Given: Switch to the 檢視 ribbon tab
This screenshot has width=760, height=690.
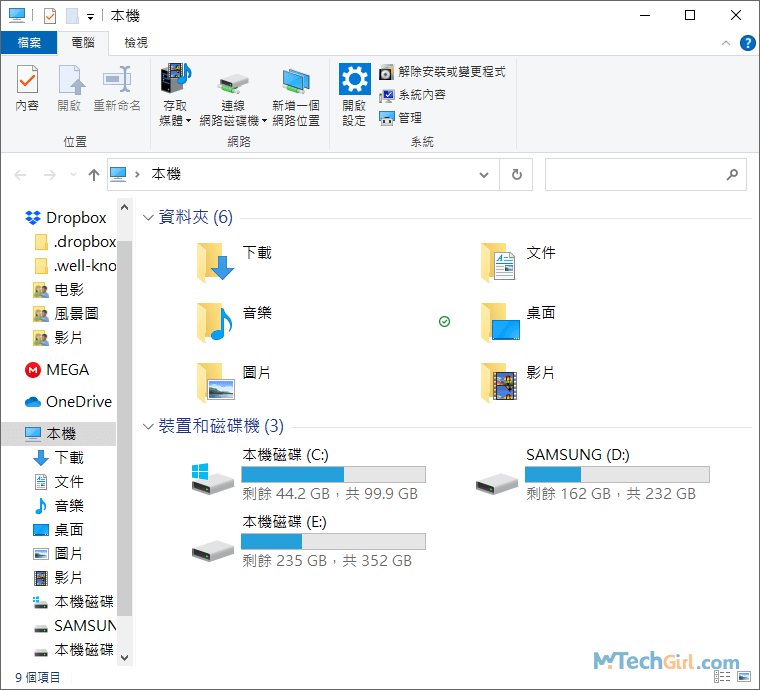Looking at the screenshot, I should (x=136, y=43).
